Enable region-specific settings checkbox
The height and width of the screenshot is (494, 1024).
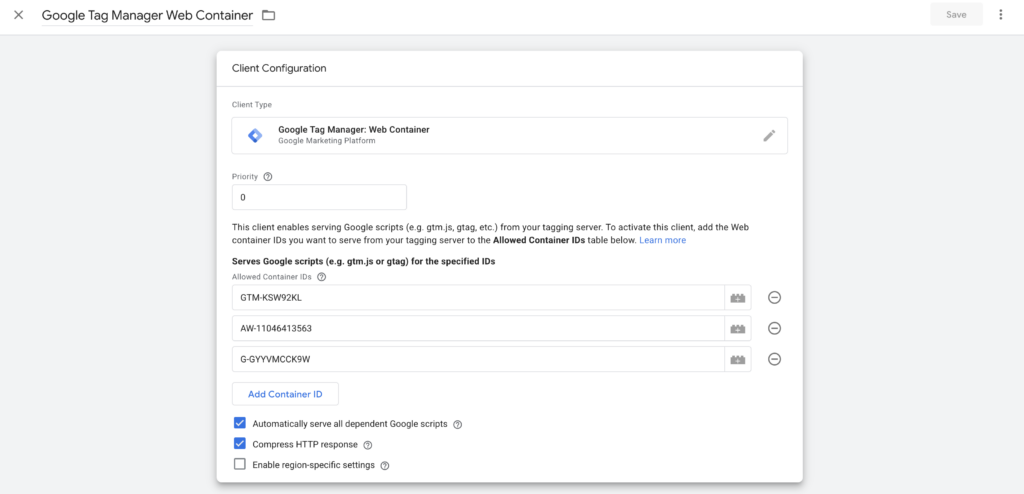240,465
